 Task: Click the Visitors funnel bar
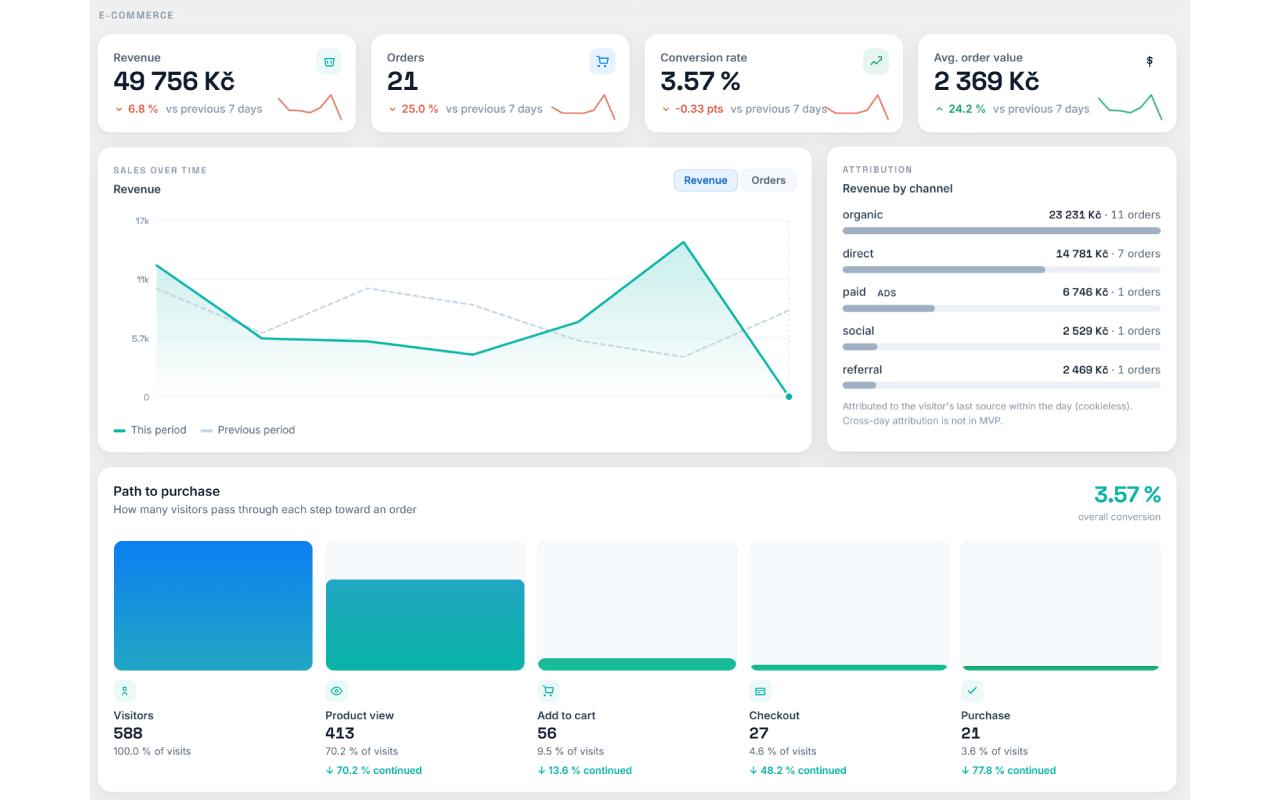click(213, 606)
